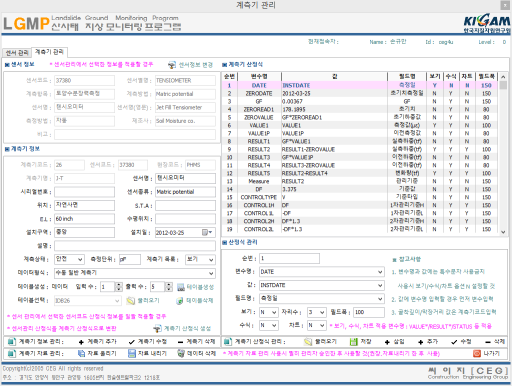Screen dimensions: 512x387
Task: Switch to the 센서 관리 tab
Action: point(17,53)
